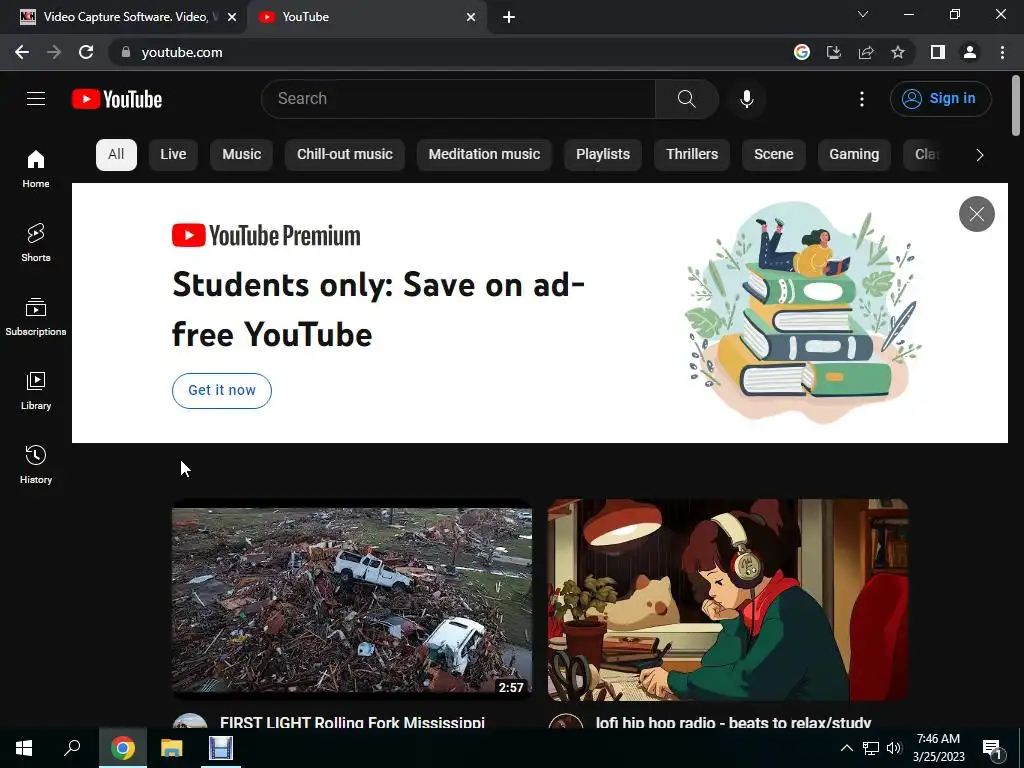Select the Meditation music chip
Screen dimensions: 1024x768
pyautogui.click(x=484, y=155)
